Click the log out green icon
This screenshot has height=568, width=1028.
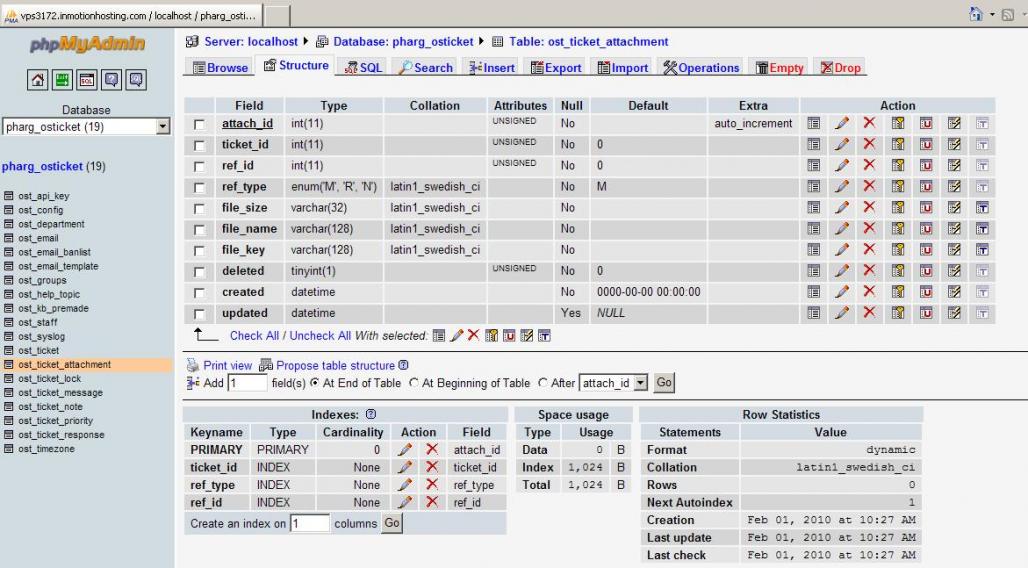[62, 80]
